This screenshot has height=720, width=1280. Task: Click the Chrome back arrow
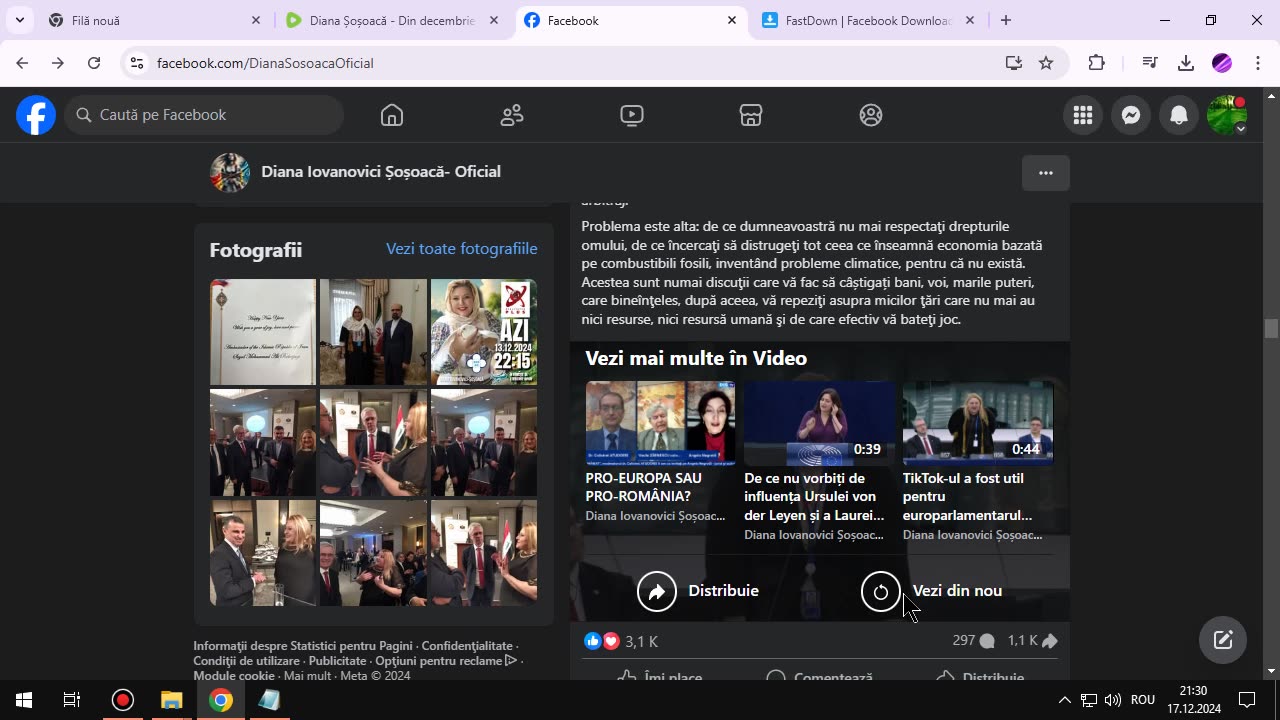22,63
